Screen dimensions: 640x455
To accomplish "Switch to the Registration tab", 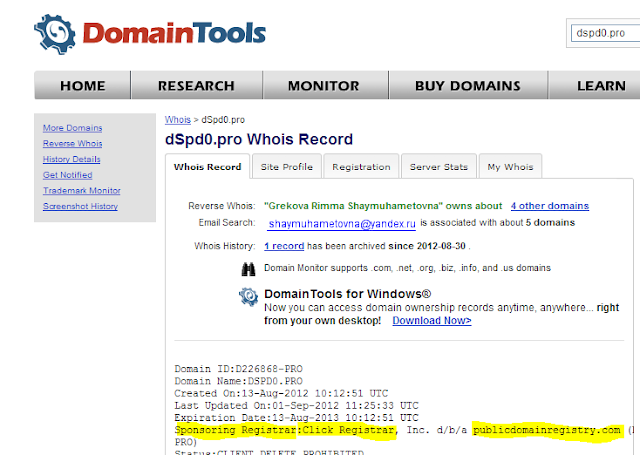I will 361,166.
